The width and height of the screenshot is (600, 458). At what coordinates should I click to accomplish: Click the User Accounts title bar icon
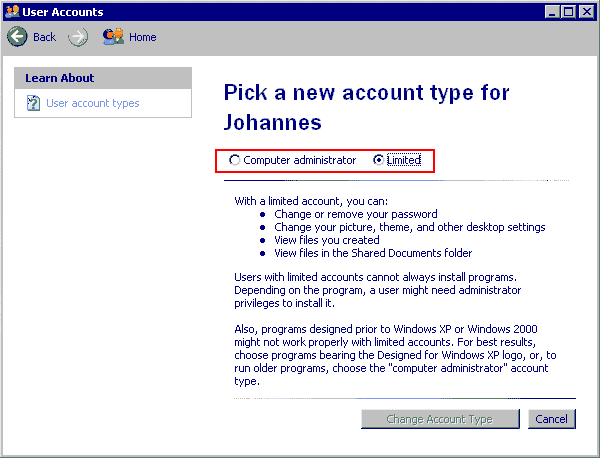coord(12,11)
